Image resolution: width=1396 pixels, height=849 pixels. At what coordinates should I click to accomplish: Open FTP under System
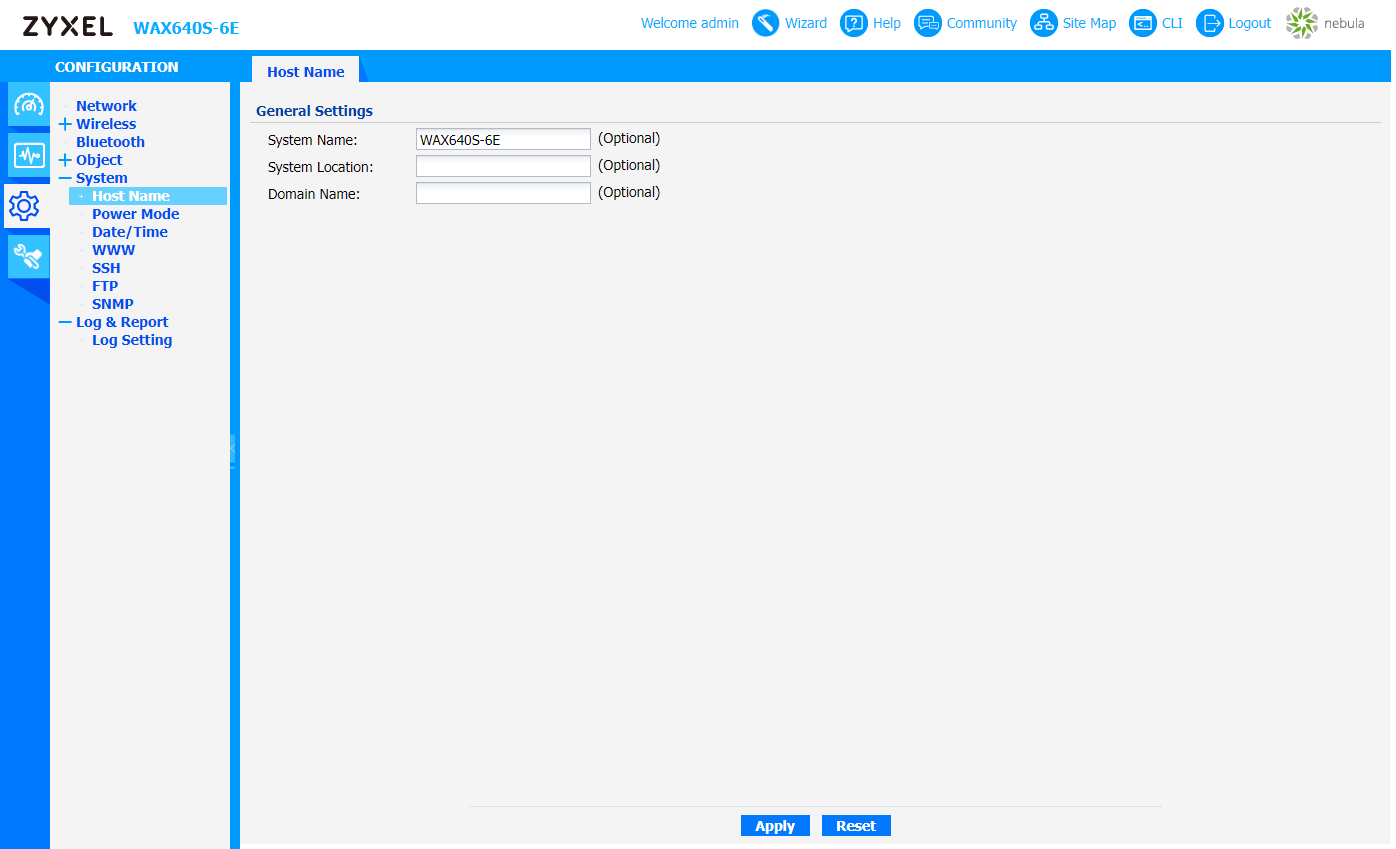[x=105, y=286]
